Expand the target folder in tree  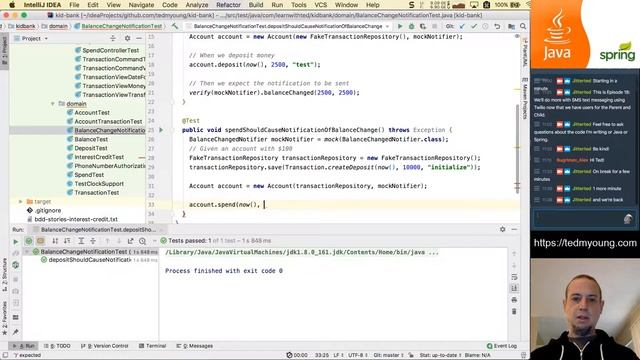[x=20, y=202]
